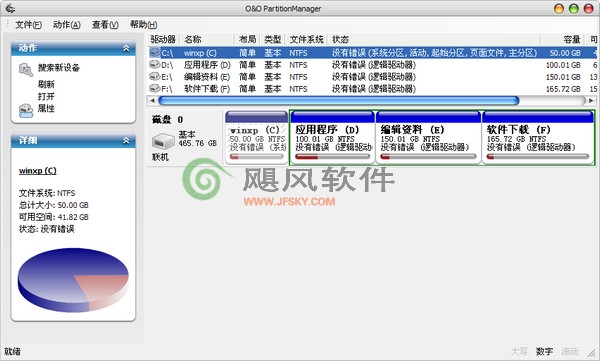Select the 应用程序 (D) name cell
Image resolution: width=600 pixels, height=361 pixels.
click(x=207, y=65)
